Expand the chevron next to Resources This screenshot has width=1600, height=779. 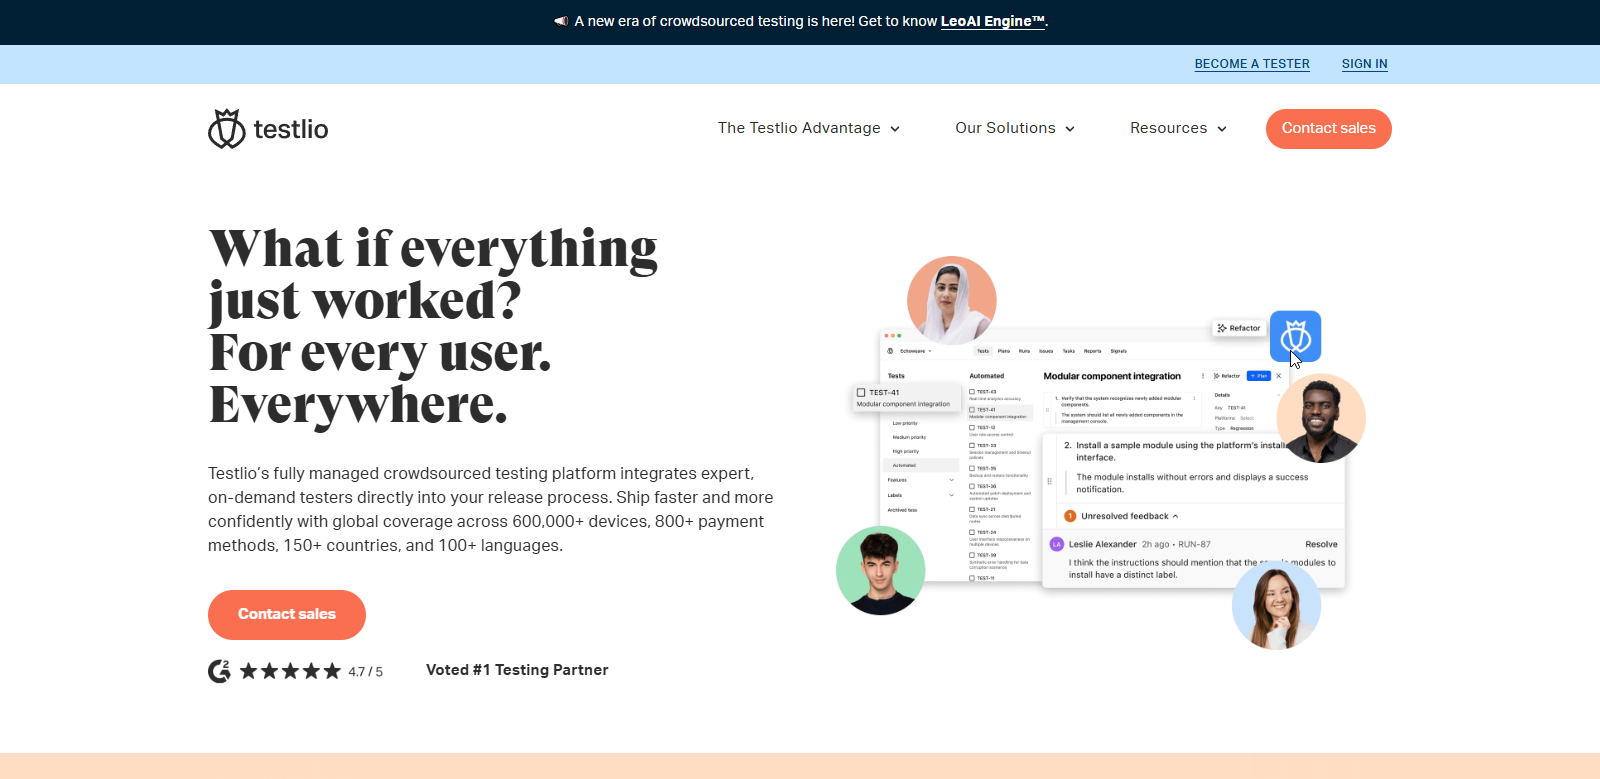point(1222,129)
